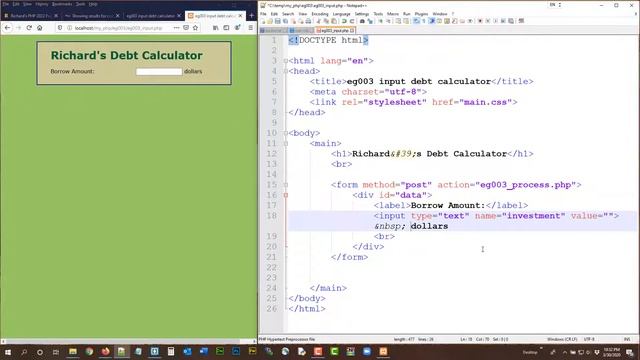Switch to Richard's PHP Firefox tab
Viewport: 640px width, 360px height.
click(x=30, y=16)
